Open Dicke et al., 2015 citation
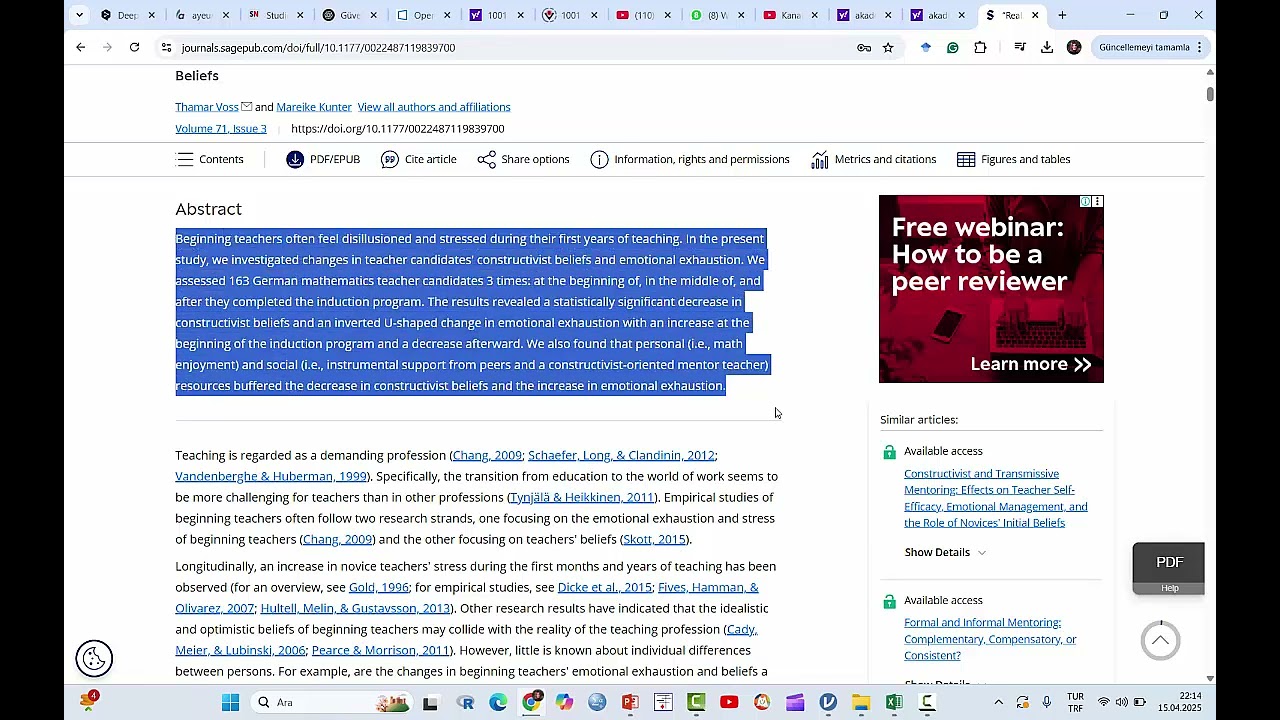 tap(605, 587)
